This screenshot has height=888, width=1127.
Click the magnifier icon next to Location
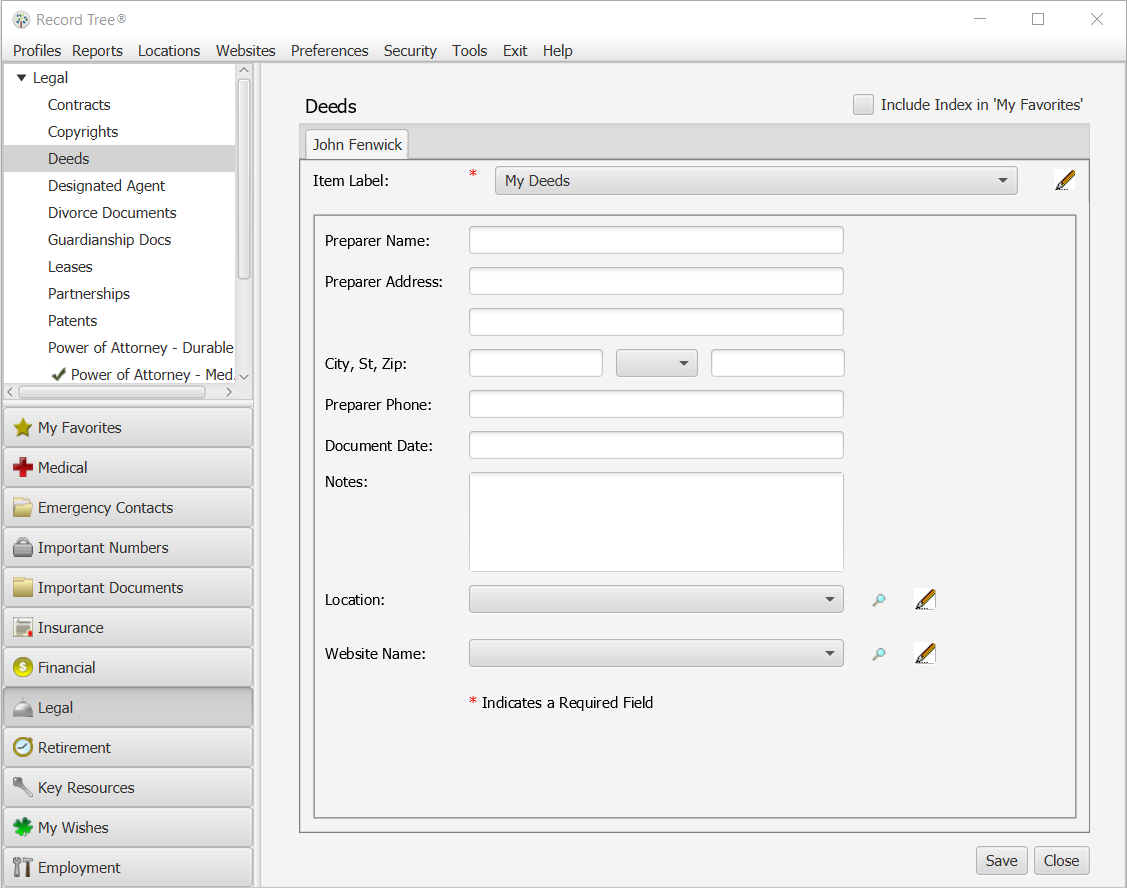click(x=878, y=599)
